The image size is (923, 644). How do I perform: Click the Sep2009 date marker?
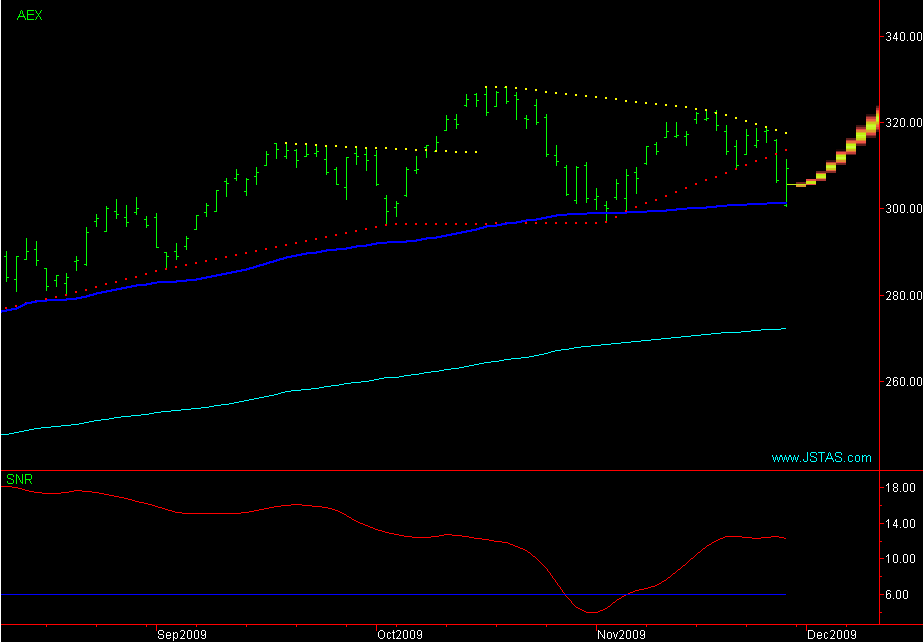point(182,634)
